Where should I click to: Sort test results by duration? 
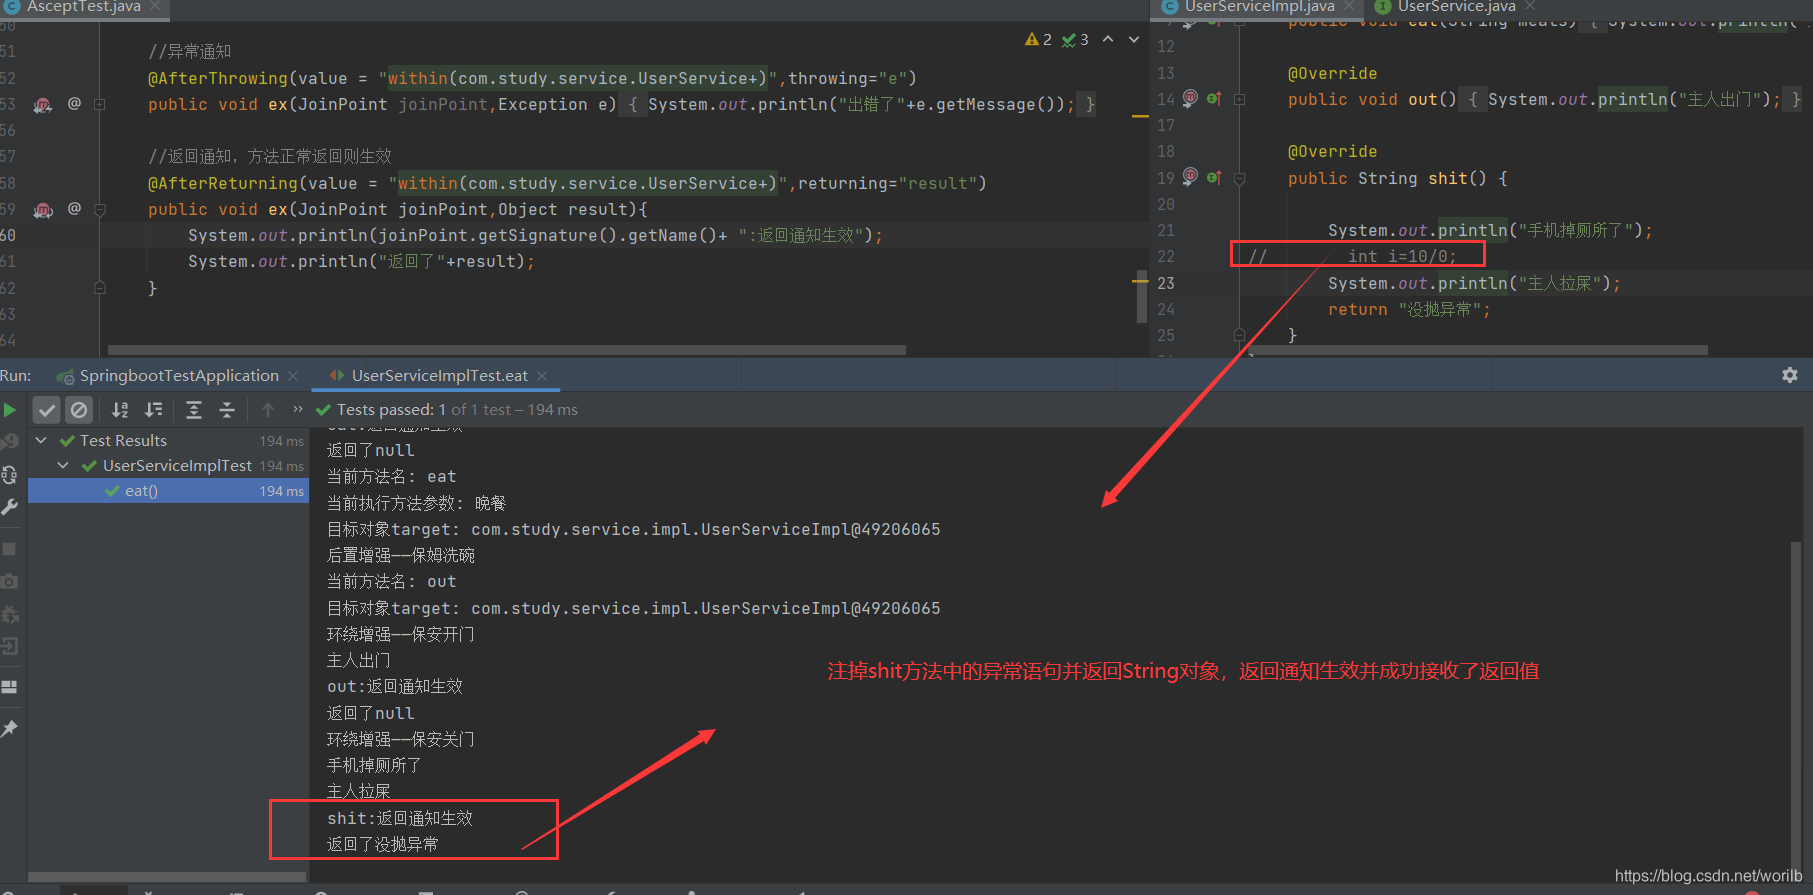(x=154, y=410)
